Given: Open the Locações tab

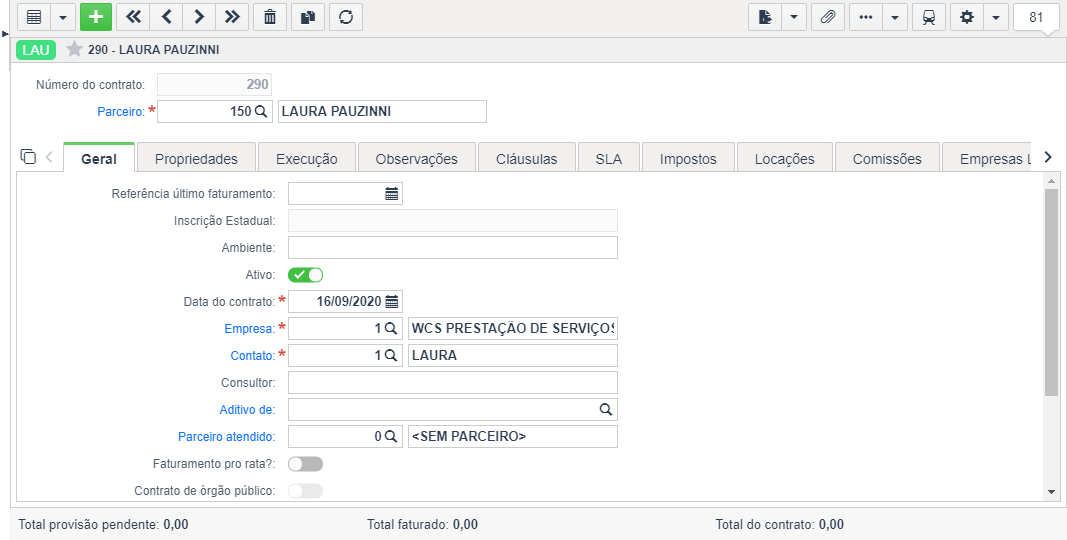Looking at the screenshot, I should coord(785,158).
